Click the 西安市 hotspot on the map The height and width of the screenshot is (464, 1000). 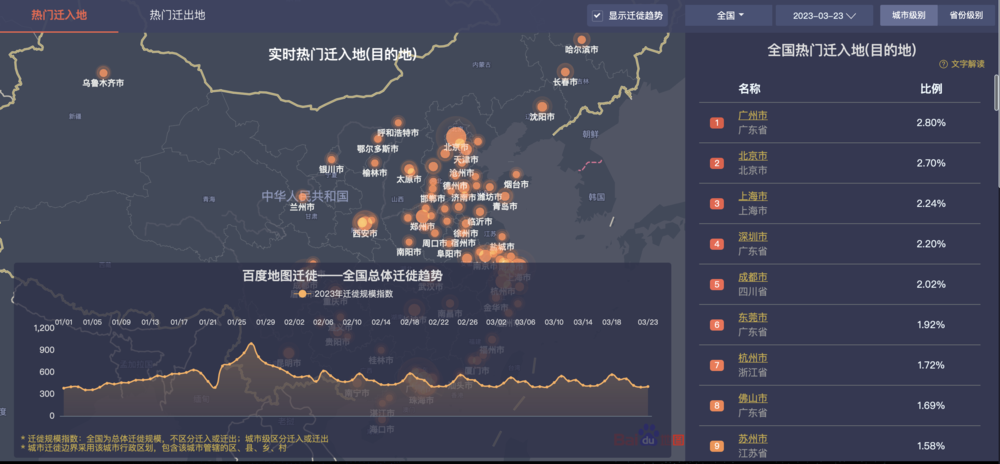tap(364, 222)
